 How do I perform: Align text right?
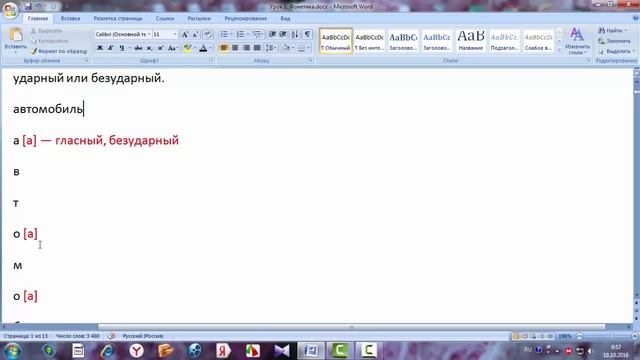point(246,48)
